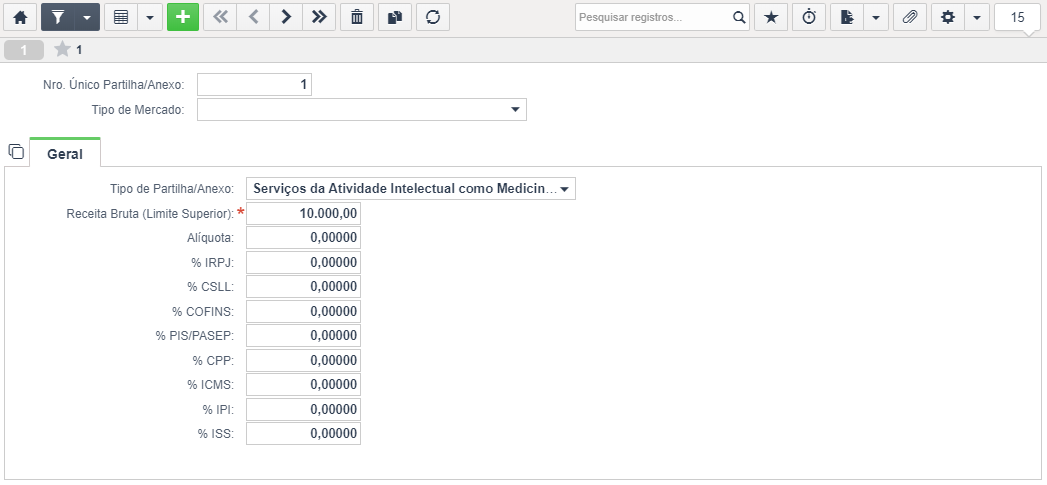
Task: Select the Geral tab
Action: coord(65,154)
